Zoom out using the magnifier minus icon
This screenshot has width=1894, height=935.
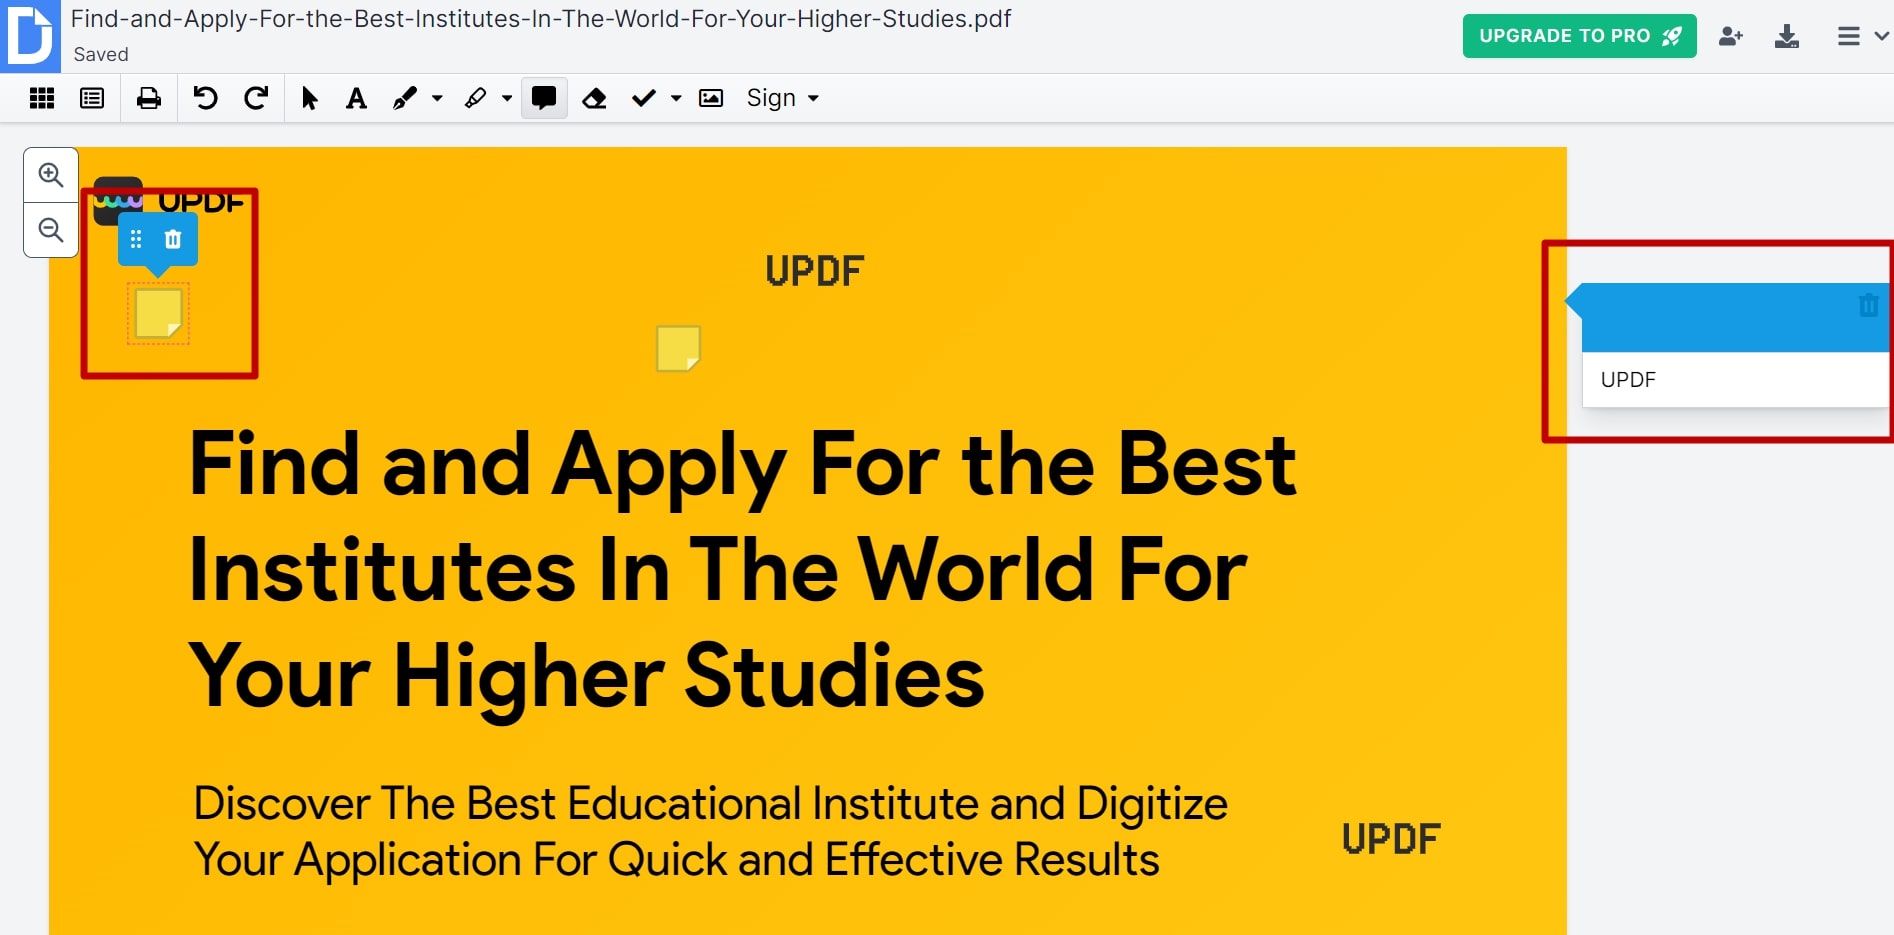coord(50,230)
